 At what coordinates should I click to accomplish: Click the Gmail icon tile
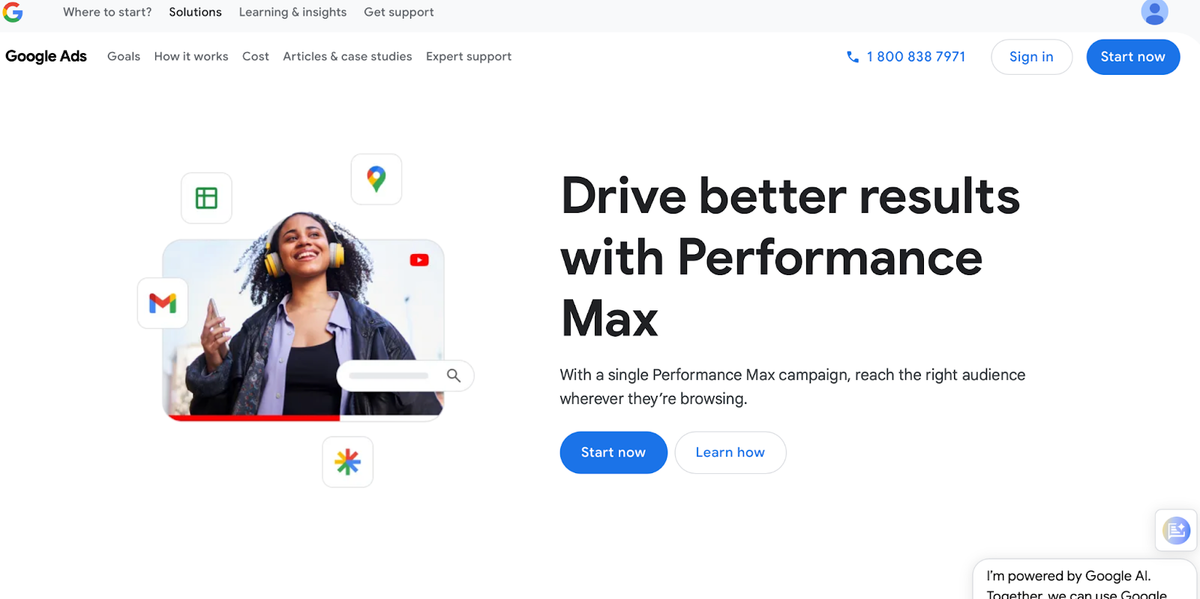(162, 302)
